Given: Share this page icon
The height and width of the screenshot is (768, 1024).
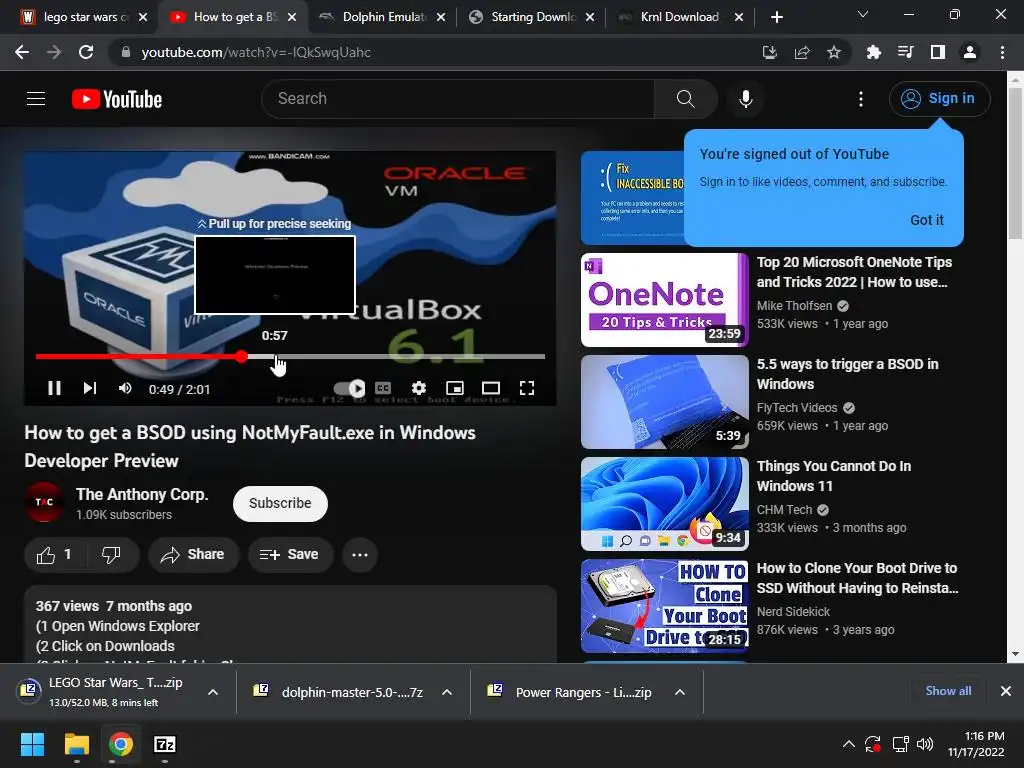Looking at the screenshot, I should (x=802, y=52).
